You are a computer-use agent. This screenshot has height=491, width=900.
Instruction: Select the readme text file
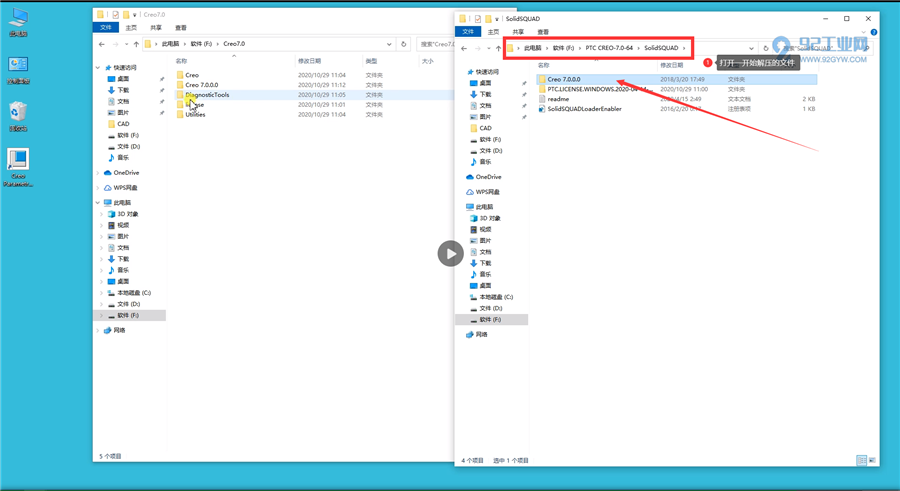(558, 99)
